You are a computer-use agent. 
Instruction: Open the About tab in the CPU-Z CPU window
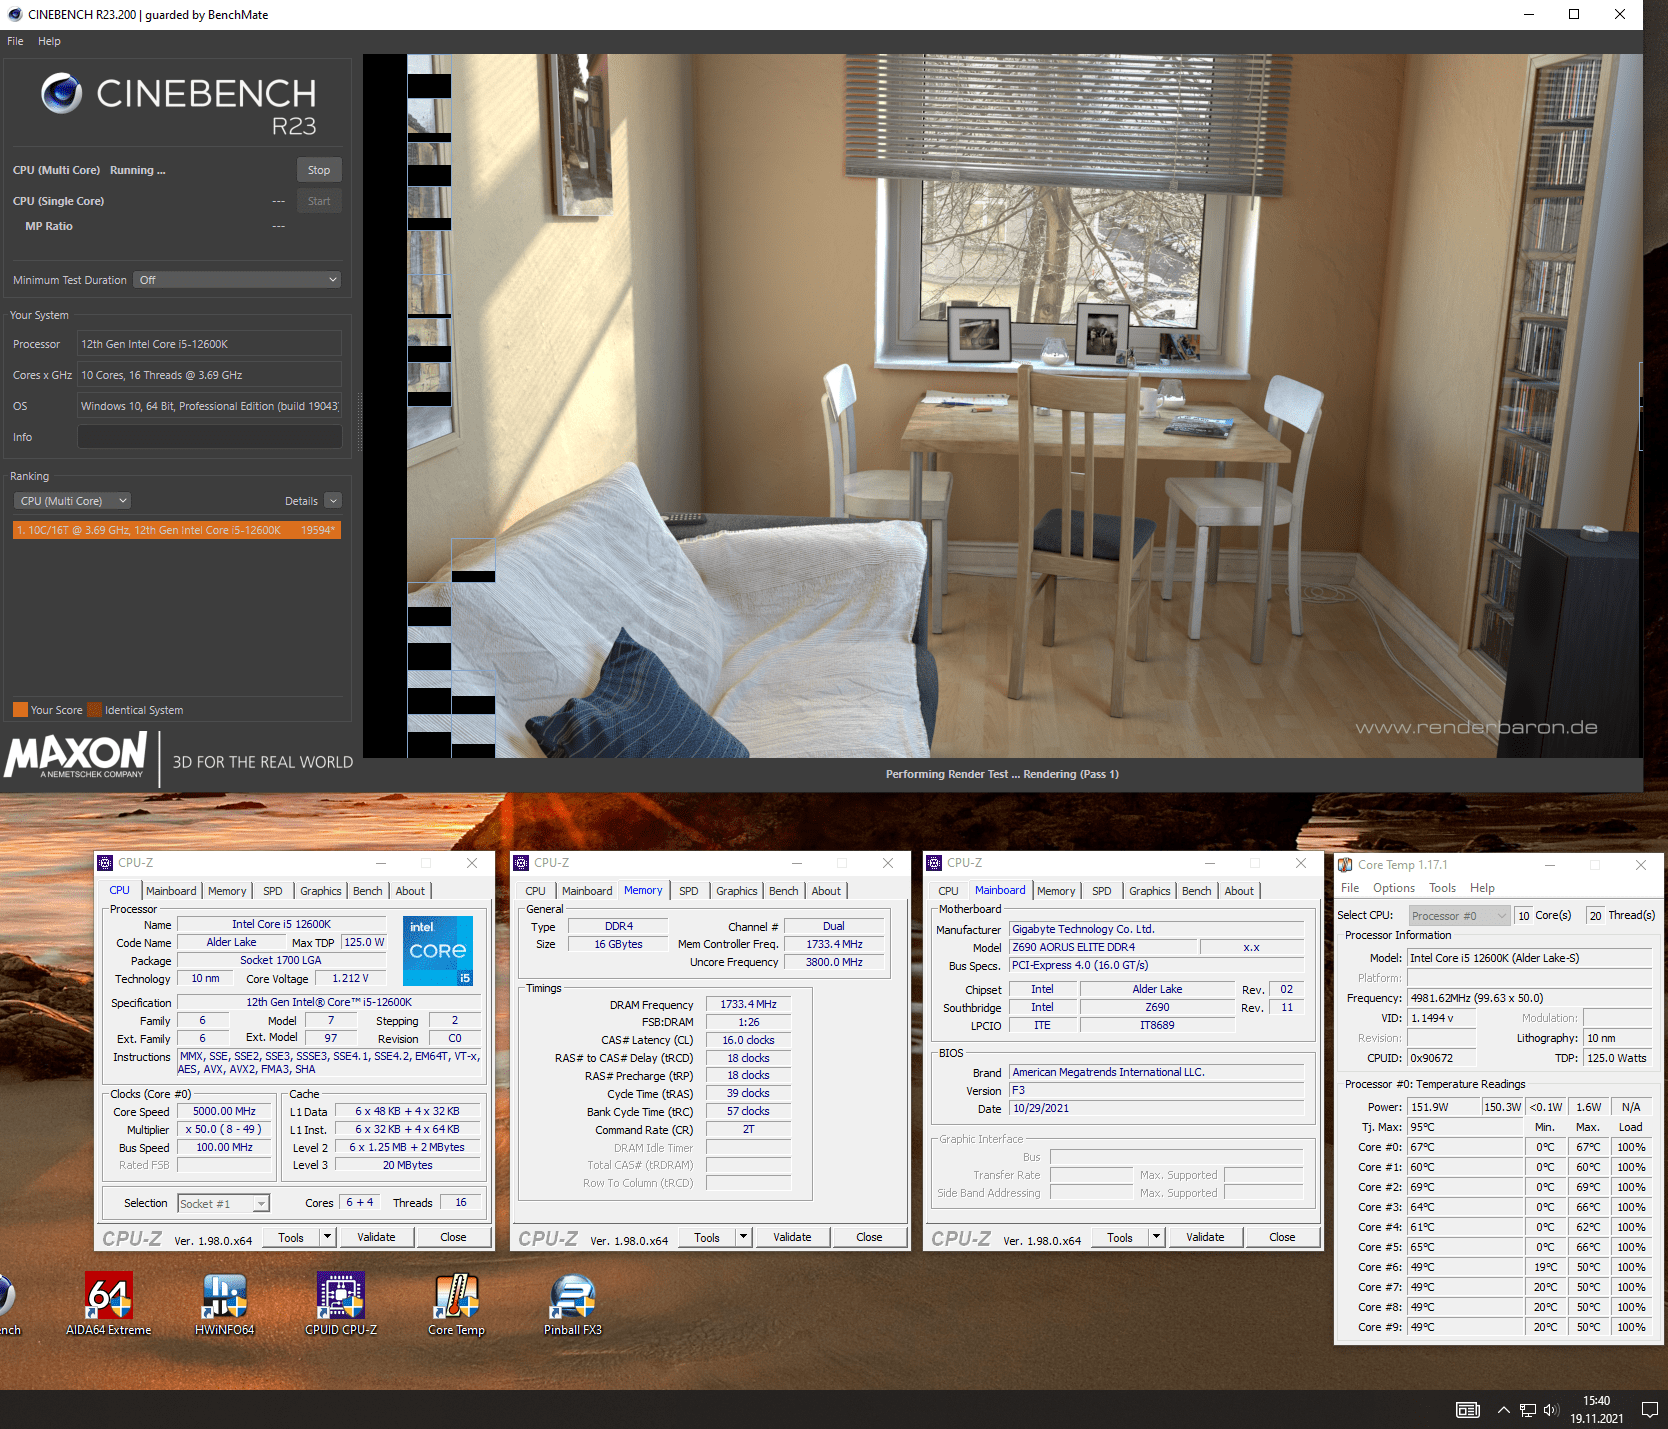410,891
